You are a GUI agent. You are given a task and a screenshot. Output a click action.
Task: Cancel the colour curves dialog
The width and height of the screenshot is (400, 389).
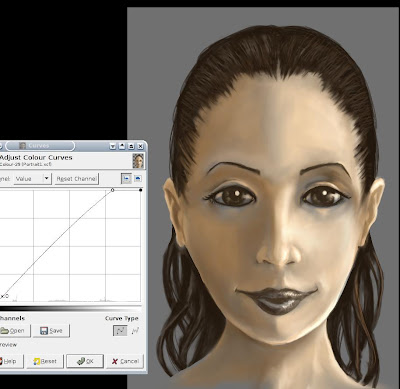125,361
